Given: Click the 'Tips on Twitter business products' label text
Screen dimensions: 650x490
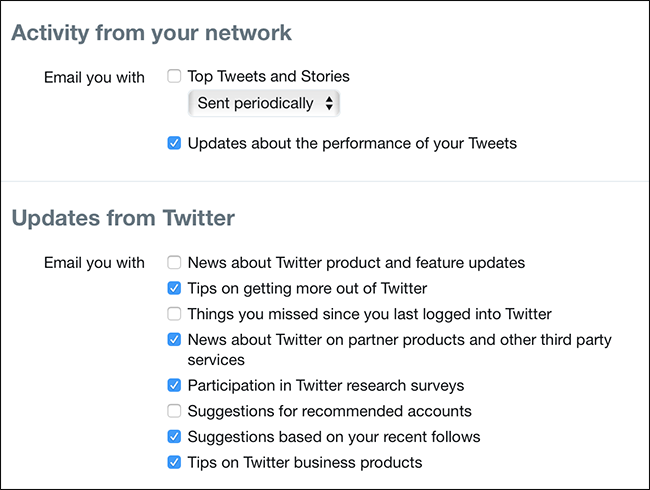Looking at the screenshot, I should click(x=305, y=462).
